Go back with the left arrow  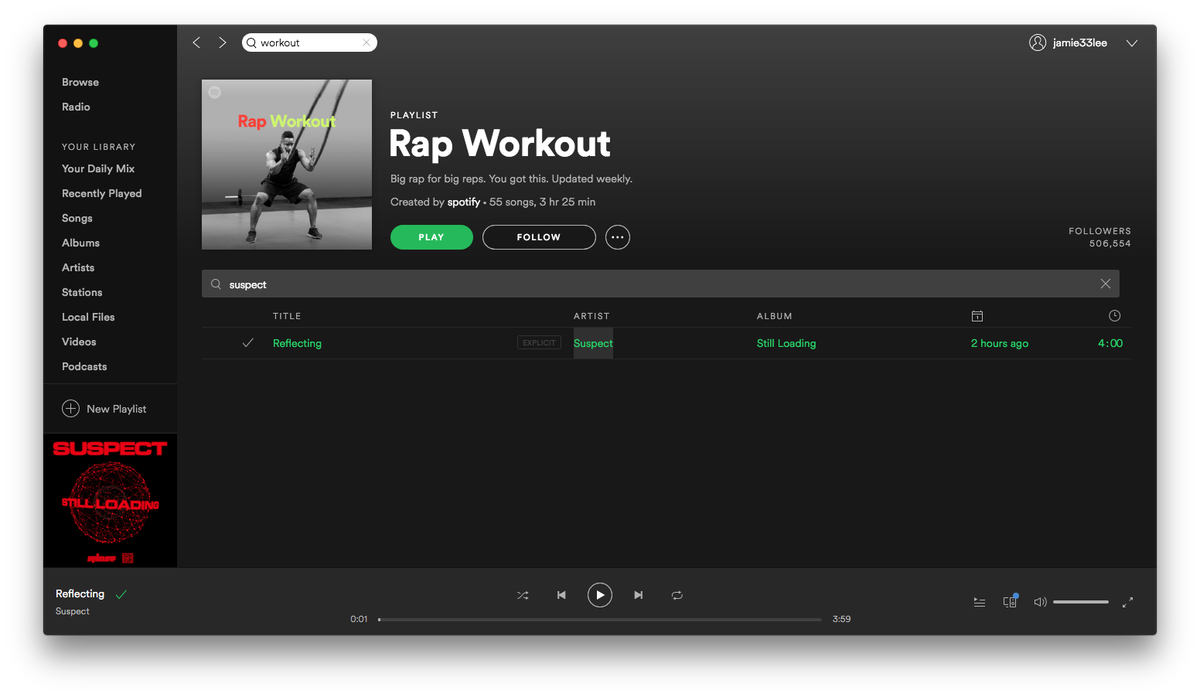pos(196,43)
